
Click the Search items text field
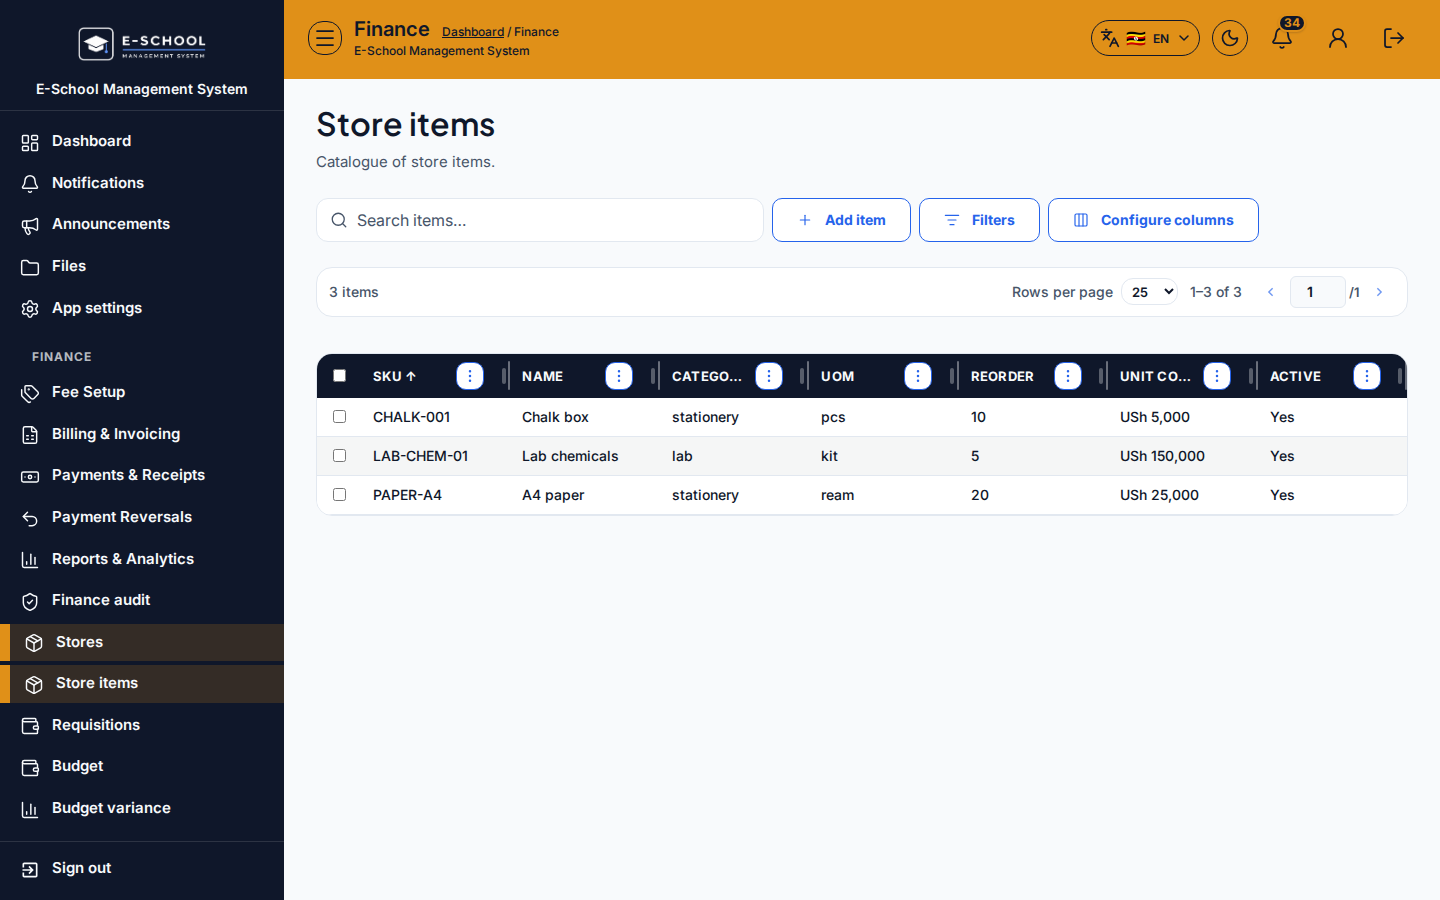click(x=540, y=220)
